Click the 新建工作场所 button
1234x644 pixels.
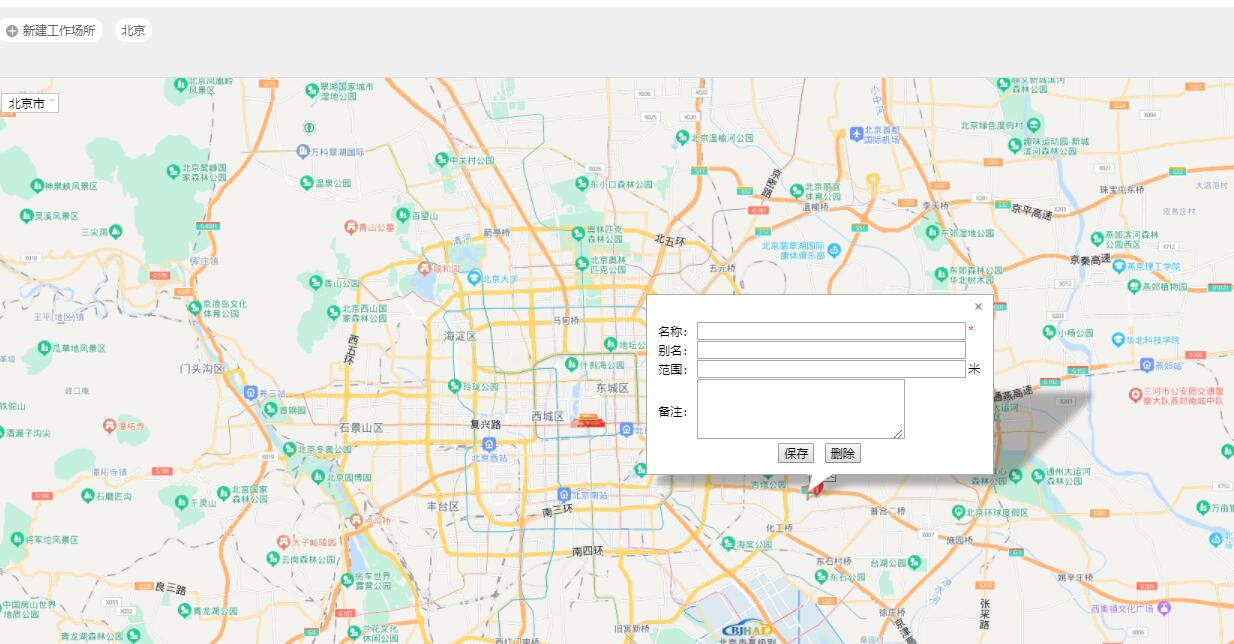pyautogui.click(x=50, y=30)
